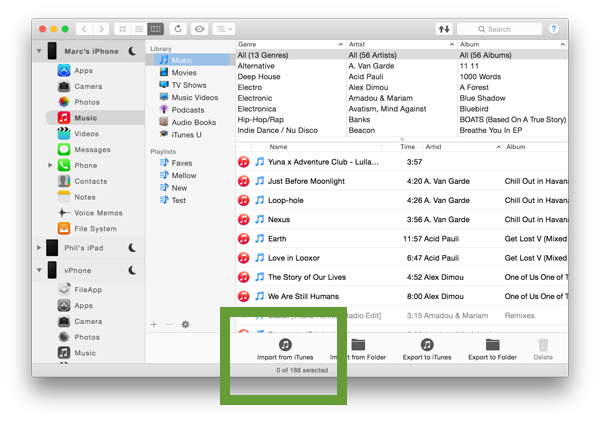Open the playlist gear settings button
The height and width of the screenshot is (422, 600).
(185, 324)
